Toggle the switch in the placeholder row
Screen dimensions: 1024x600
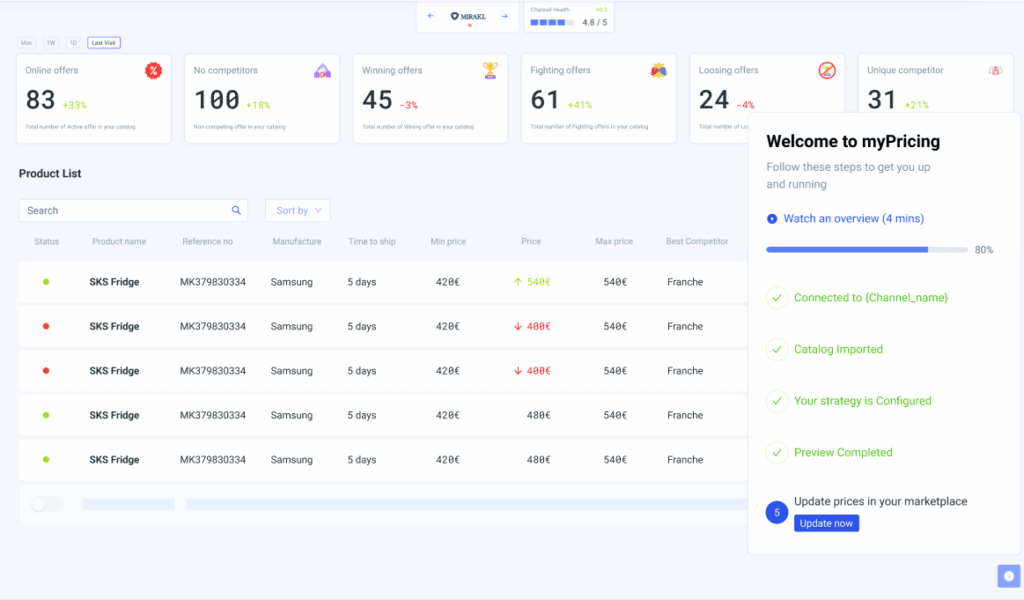click(x=46, y=504)
